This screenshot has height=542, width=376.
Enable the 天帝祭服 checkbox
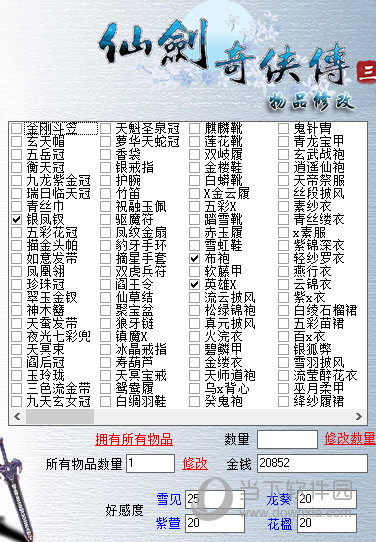pos(283,180)
